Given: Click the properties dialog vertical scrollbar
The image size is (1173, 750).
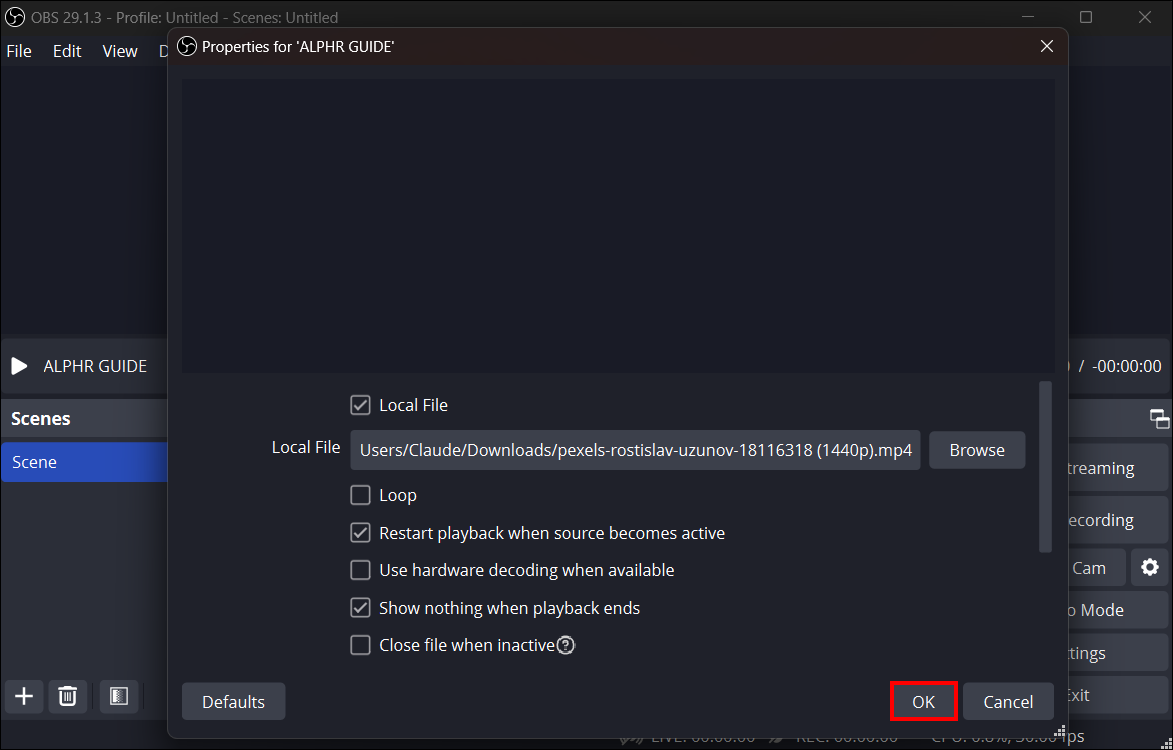Looking at the screenshot, I should (1045, 467).
